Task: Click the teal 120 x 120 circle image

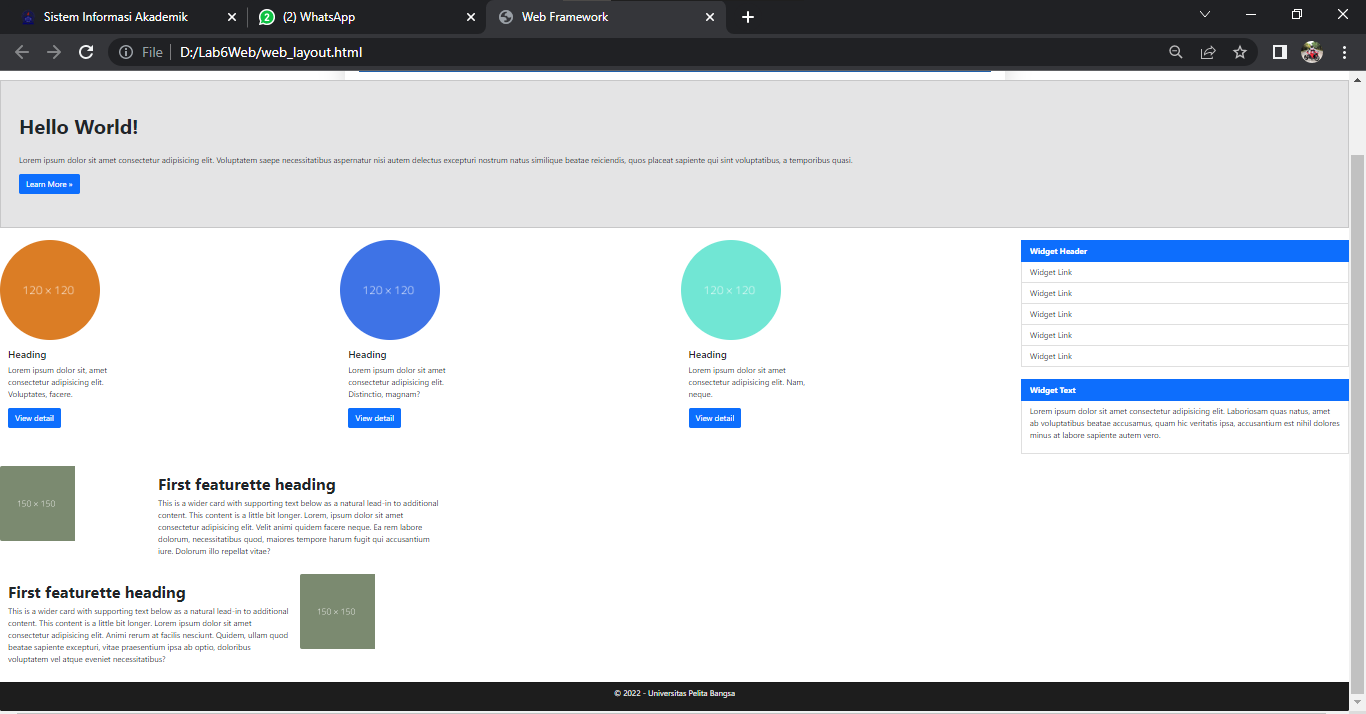Action: click(x=731, y=290)
